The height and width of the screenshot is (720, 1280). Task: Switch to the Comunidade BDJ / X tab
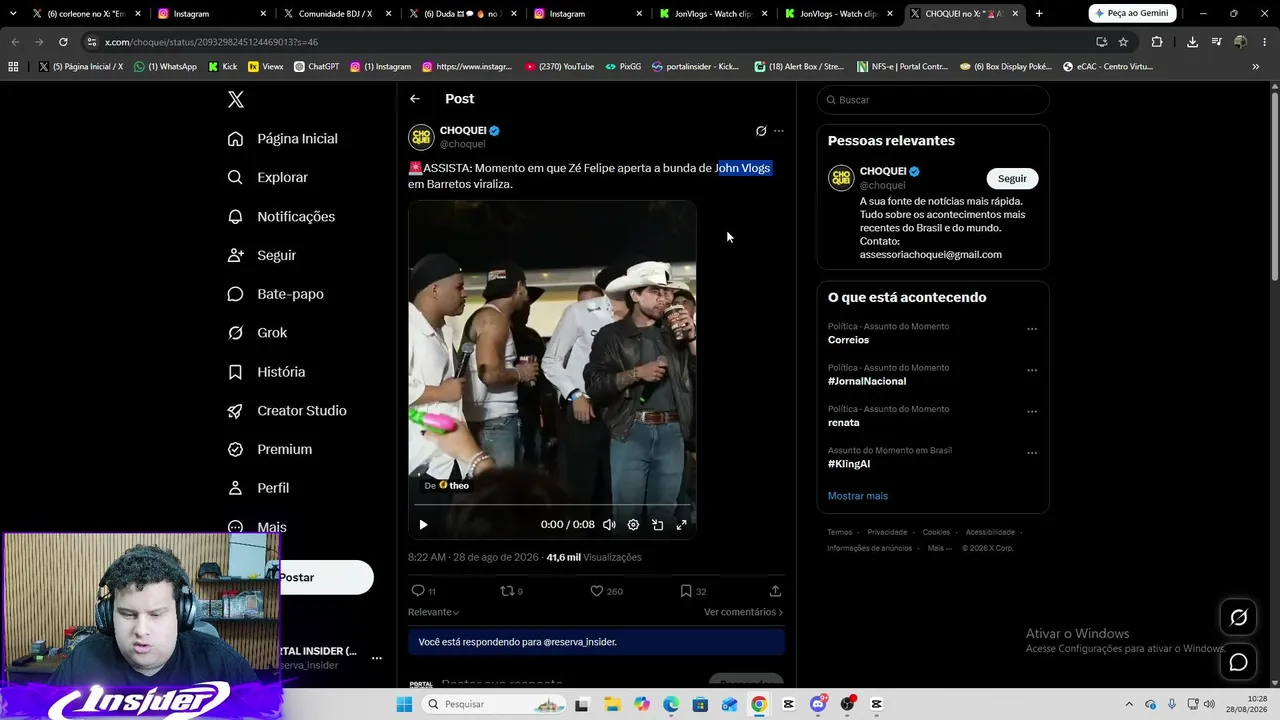[335, 14]
